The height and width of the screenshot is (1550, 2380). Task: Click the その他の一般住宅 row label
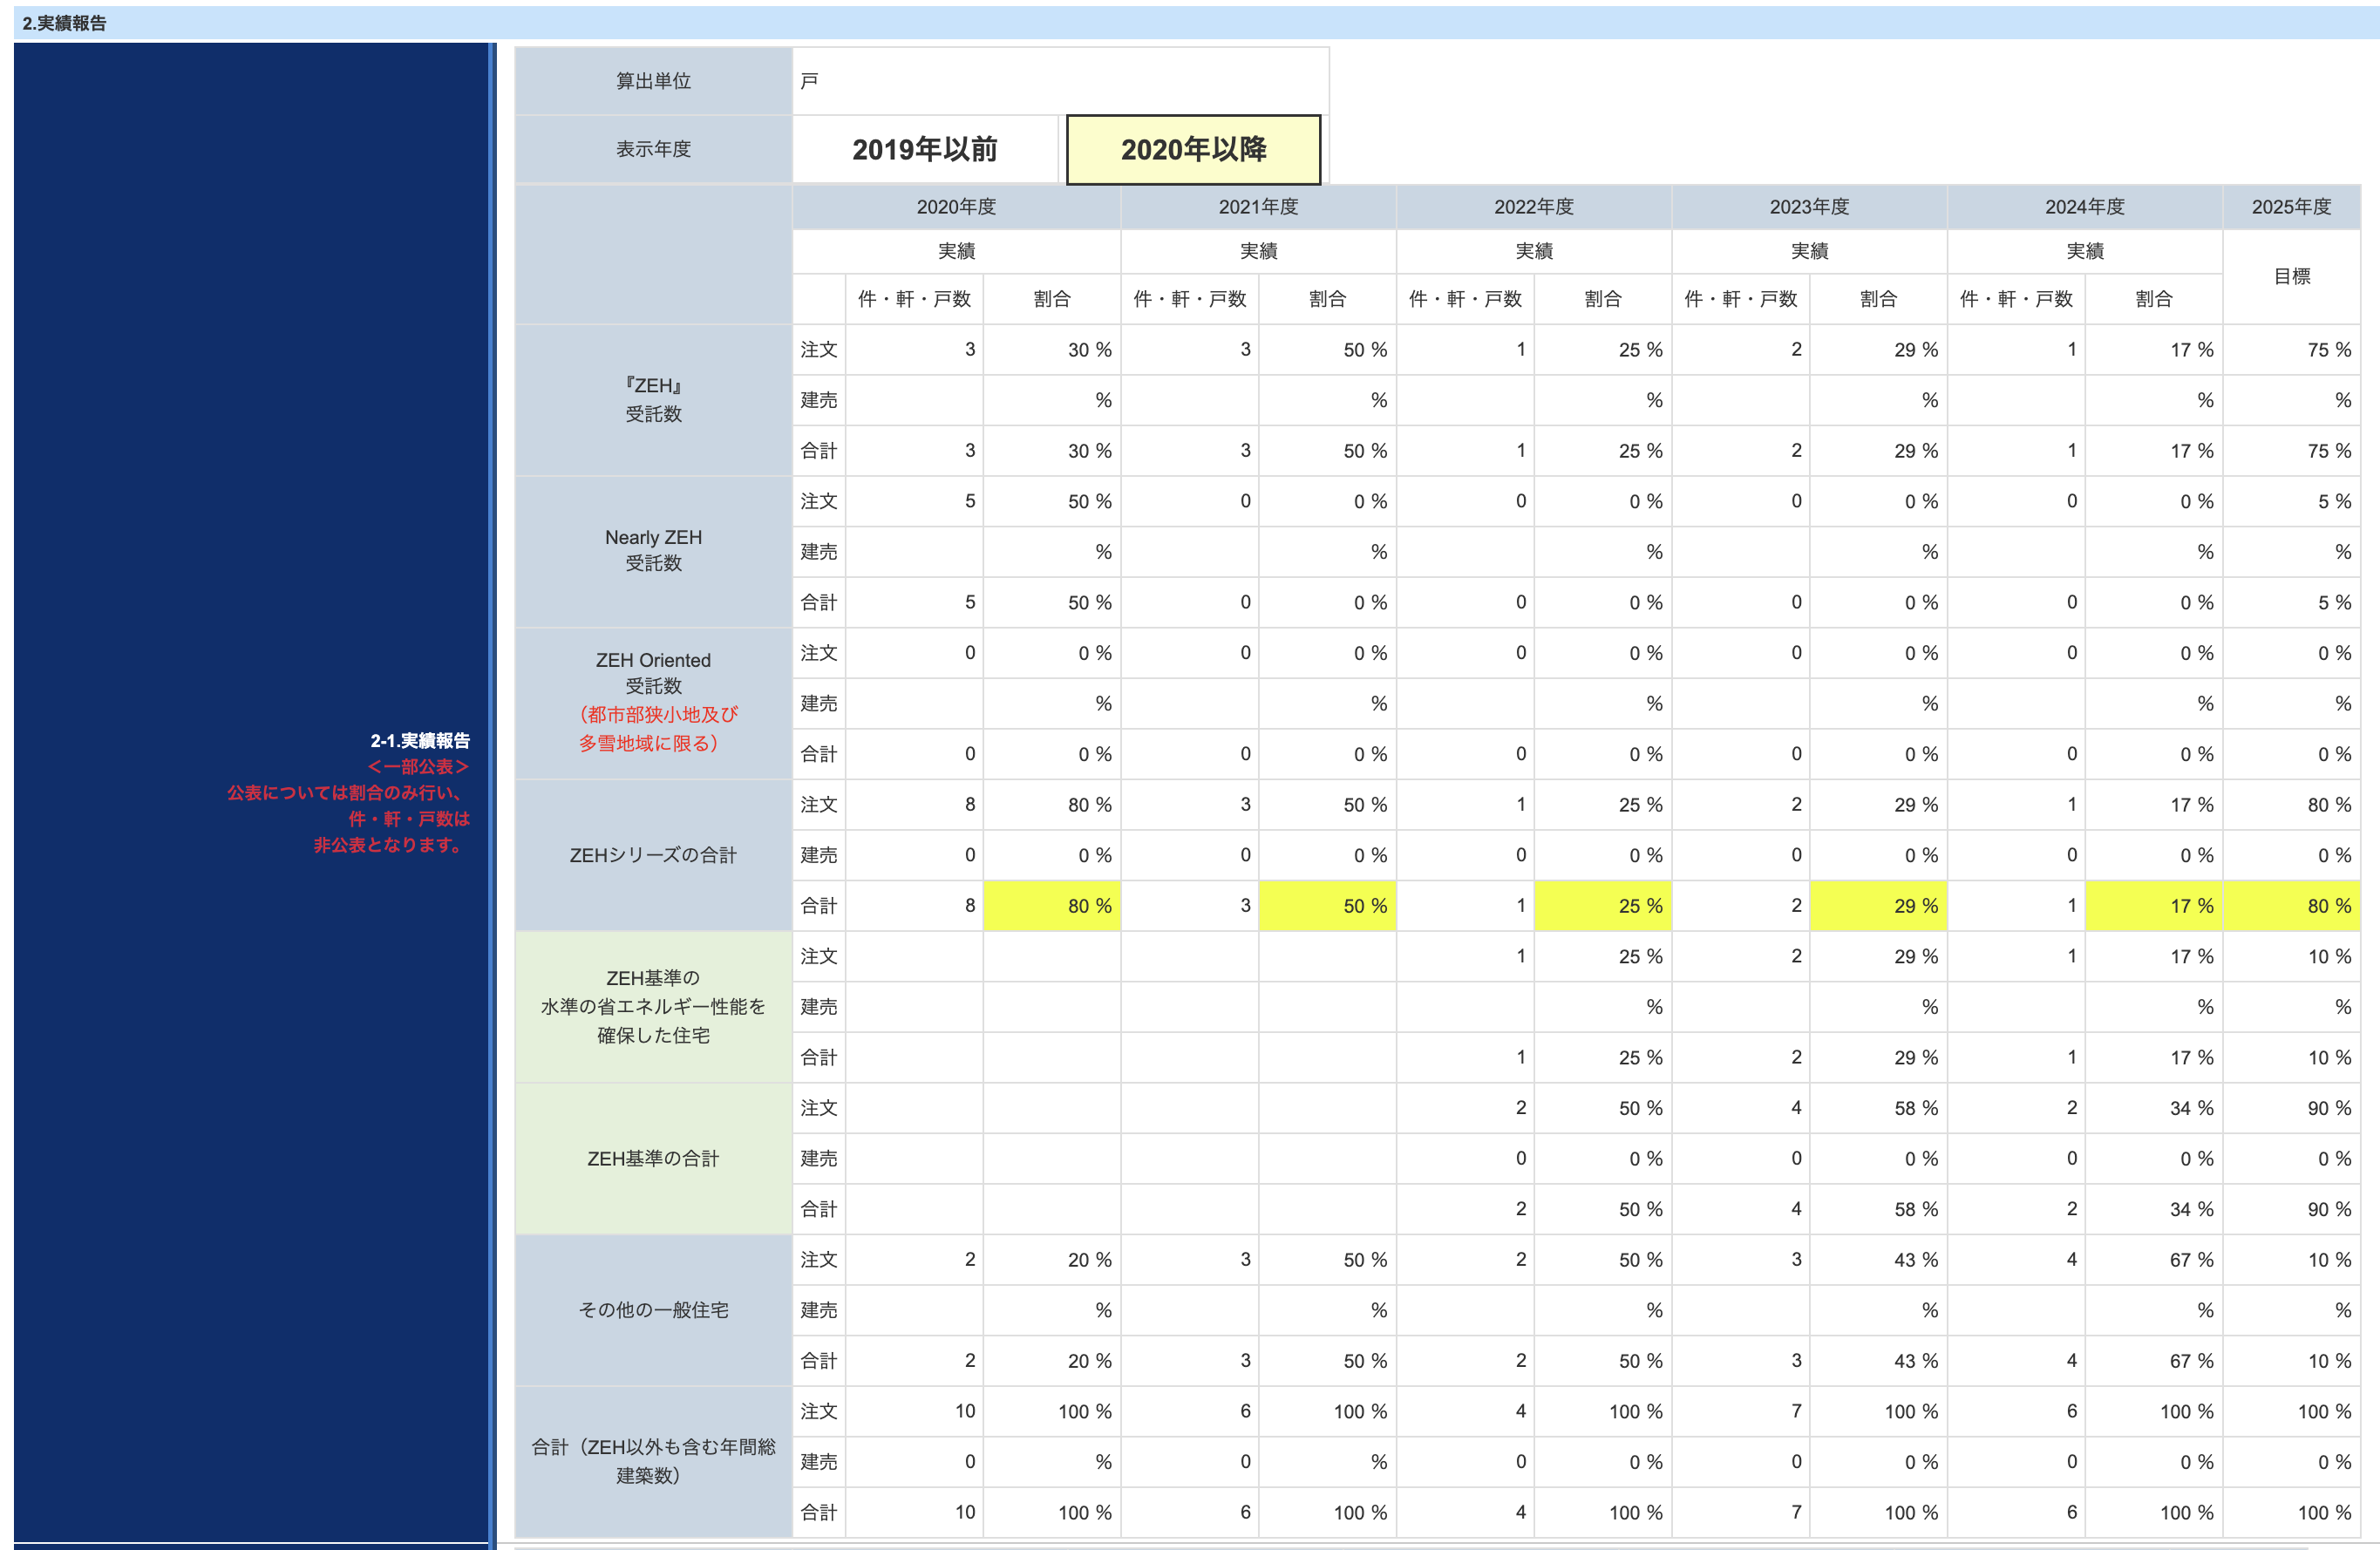[653, 1310]
